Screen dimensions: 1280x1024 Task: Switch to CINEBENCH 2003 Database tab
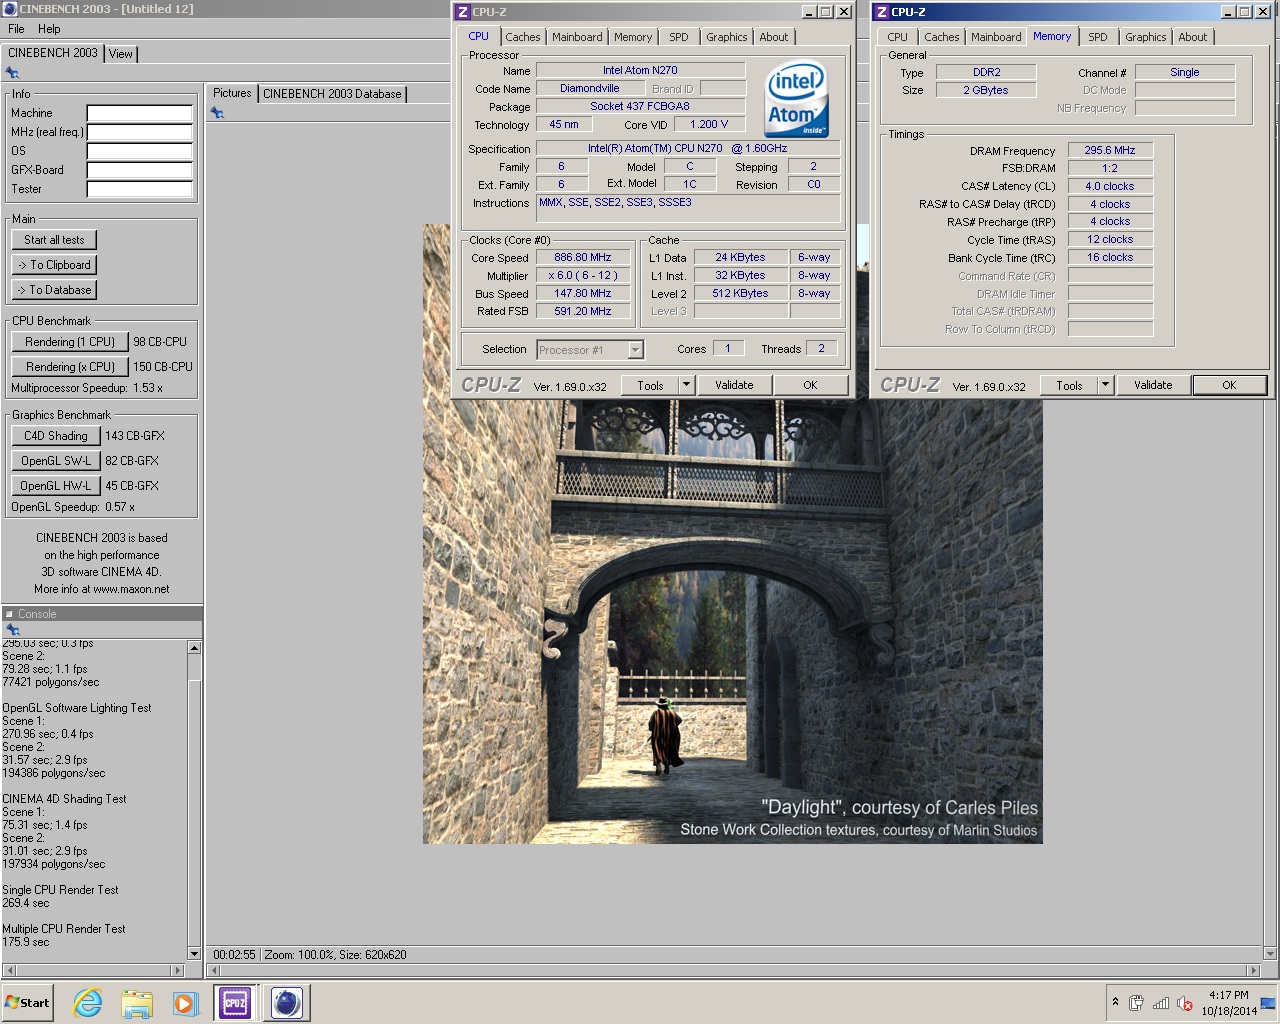(332, 94)
